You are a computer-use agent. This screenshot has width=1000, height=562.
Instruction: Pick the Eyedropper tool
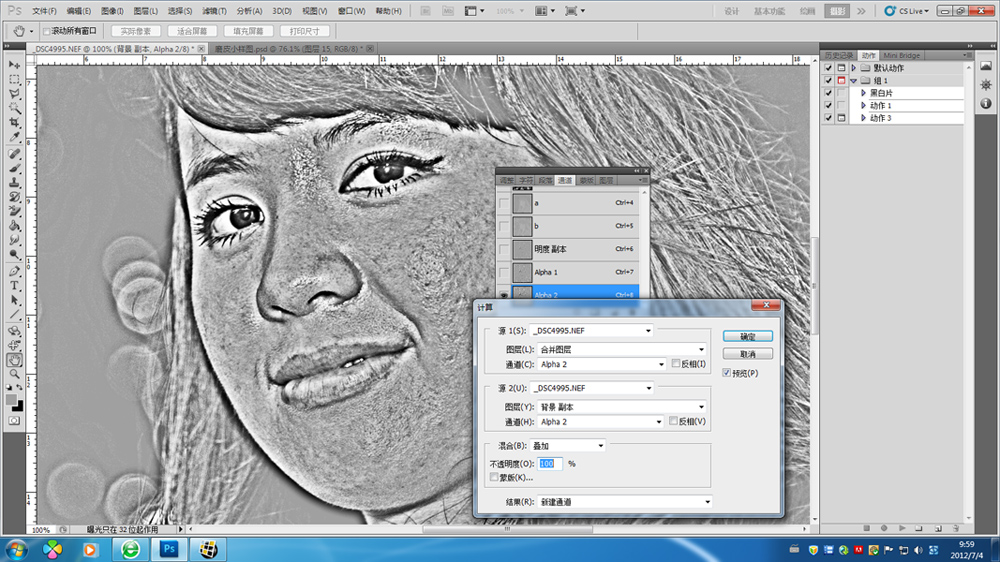click(x=14, y=138)
